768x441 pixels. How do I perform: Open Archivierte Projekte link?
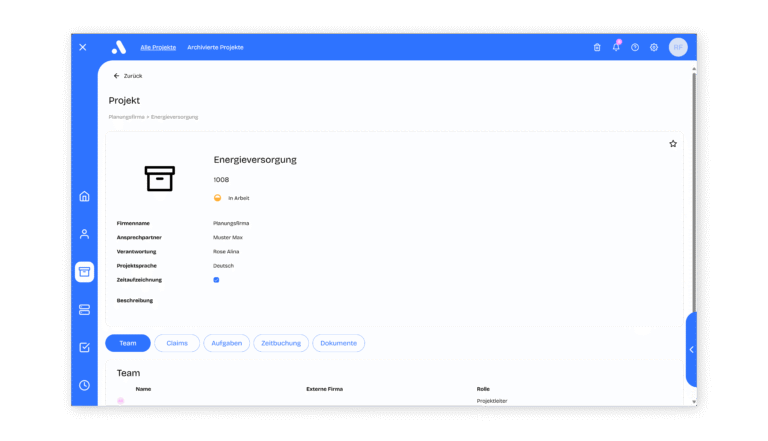(x=216, y=48)
